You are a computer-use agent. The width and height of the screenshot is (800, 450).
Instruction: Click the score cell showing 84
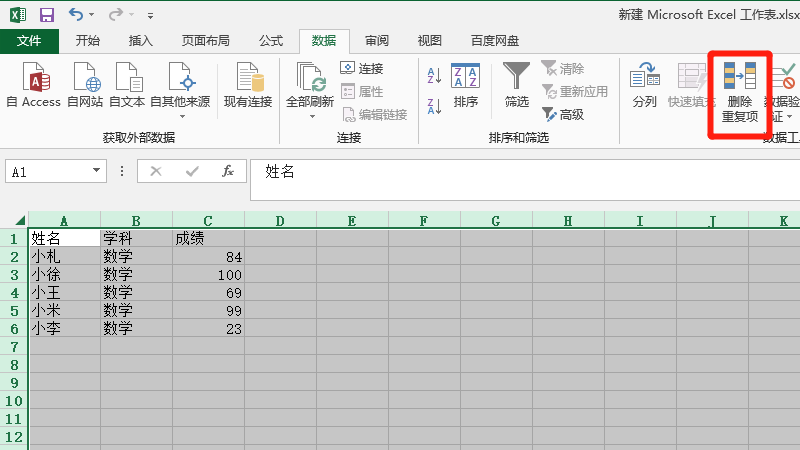208,256
